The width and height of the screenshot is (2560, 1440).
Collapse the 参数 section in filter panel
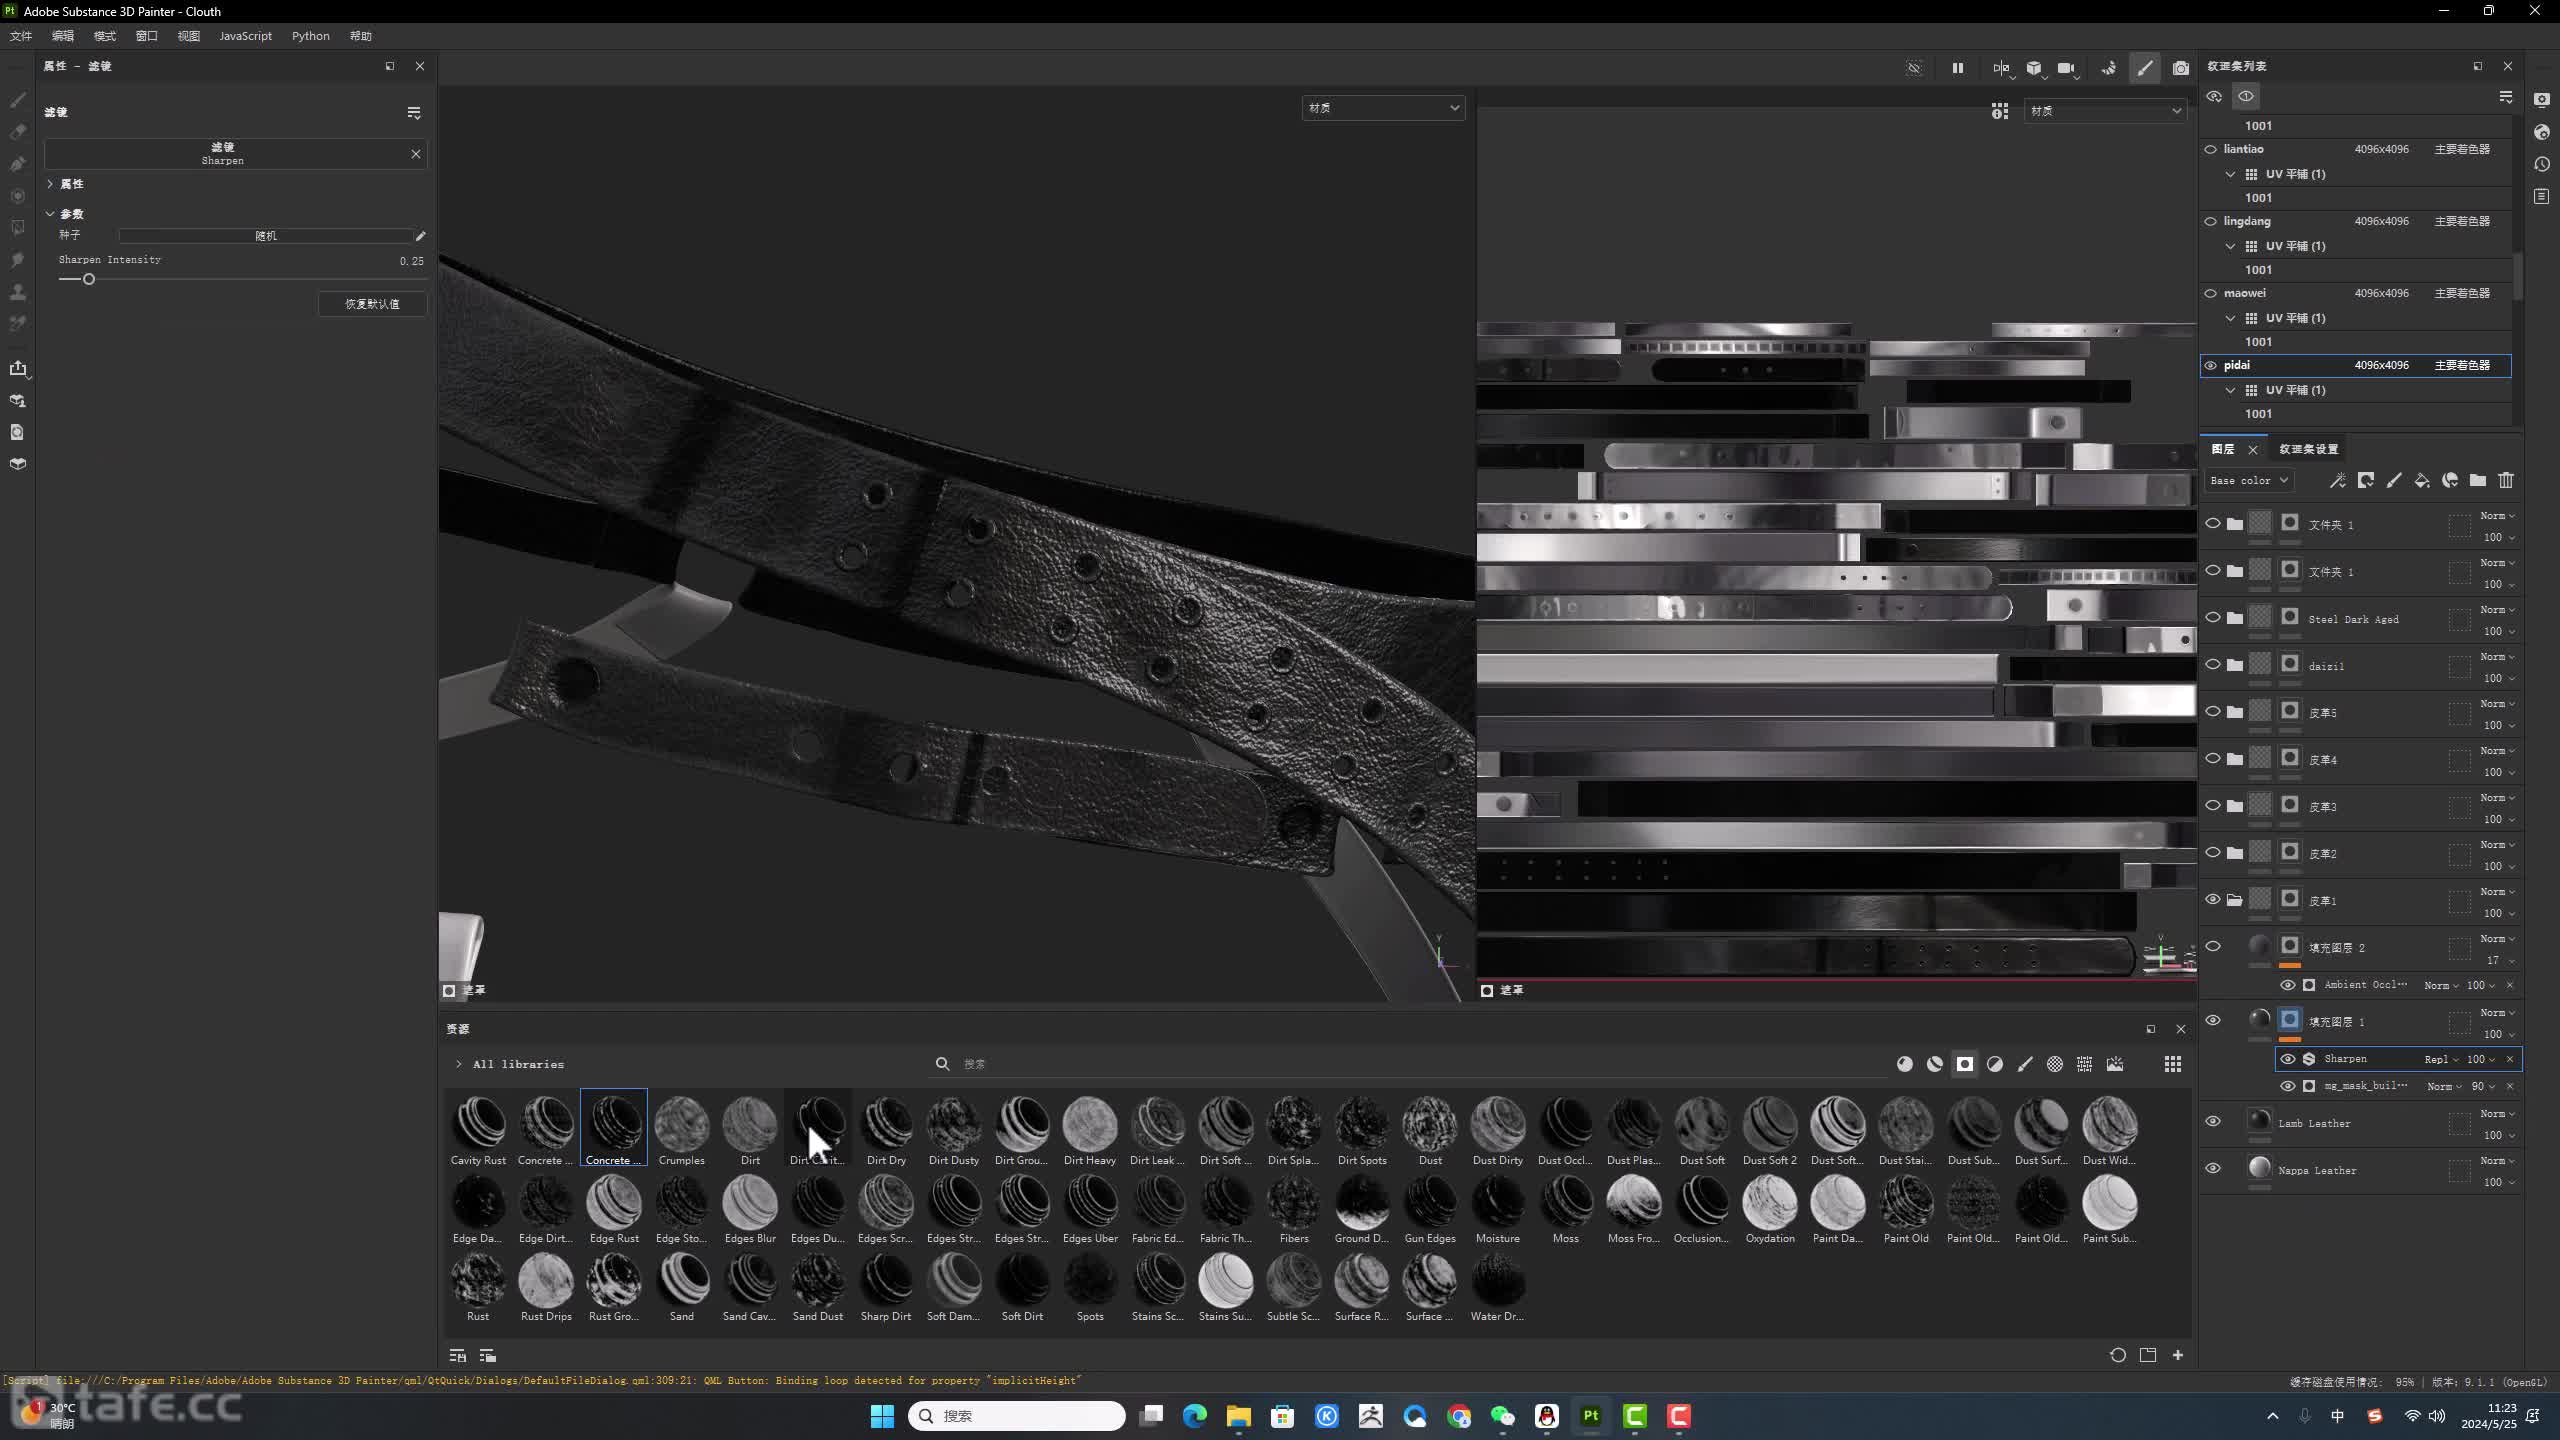[x=50, y=214]
